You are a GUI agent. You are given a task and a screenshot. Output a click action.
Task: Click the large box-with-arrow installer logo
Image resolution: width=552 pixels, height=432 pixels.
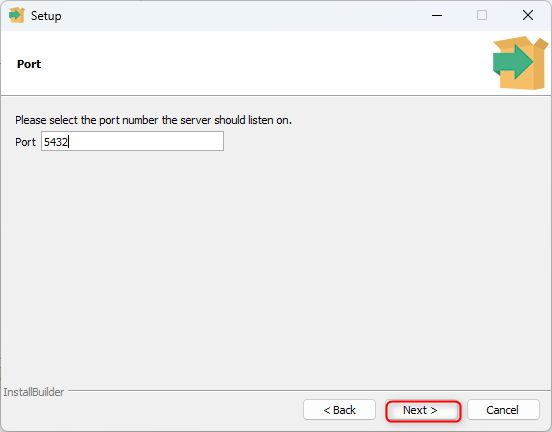[520, 63]
